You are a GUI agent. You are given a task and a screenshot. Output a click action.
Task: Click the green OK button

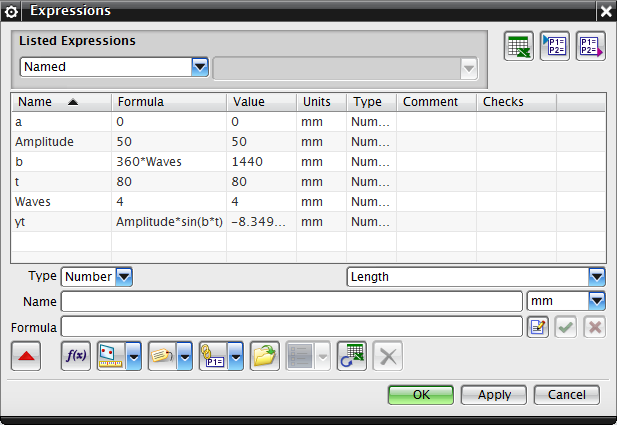click(x=421, y=395)
